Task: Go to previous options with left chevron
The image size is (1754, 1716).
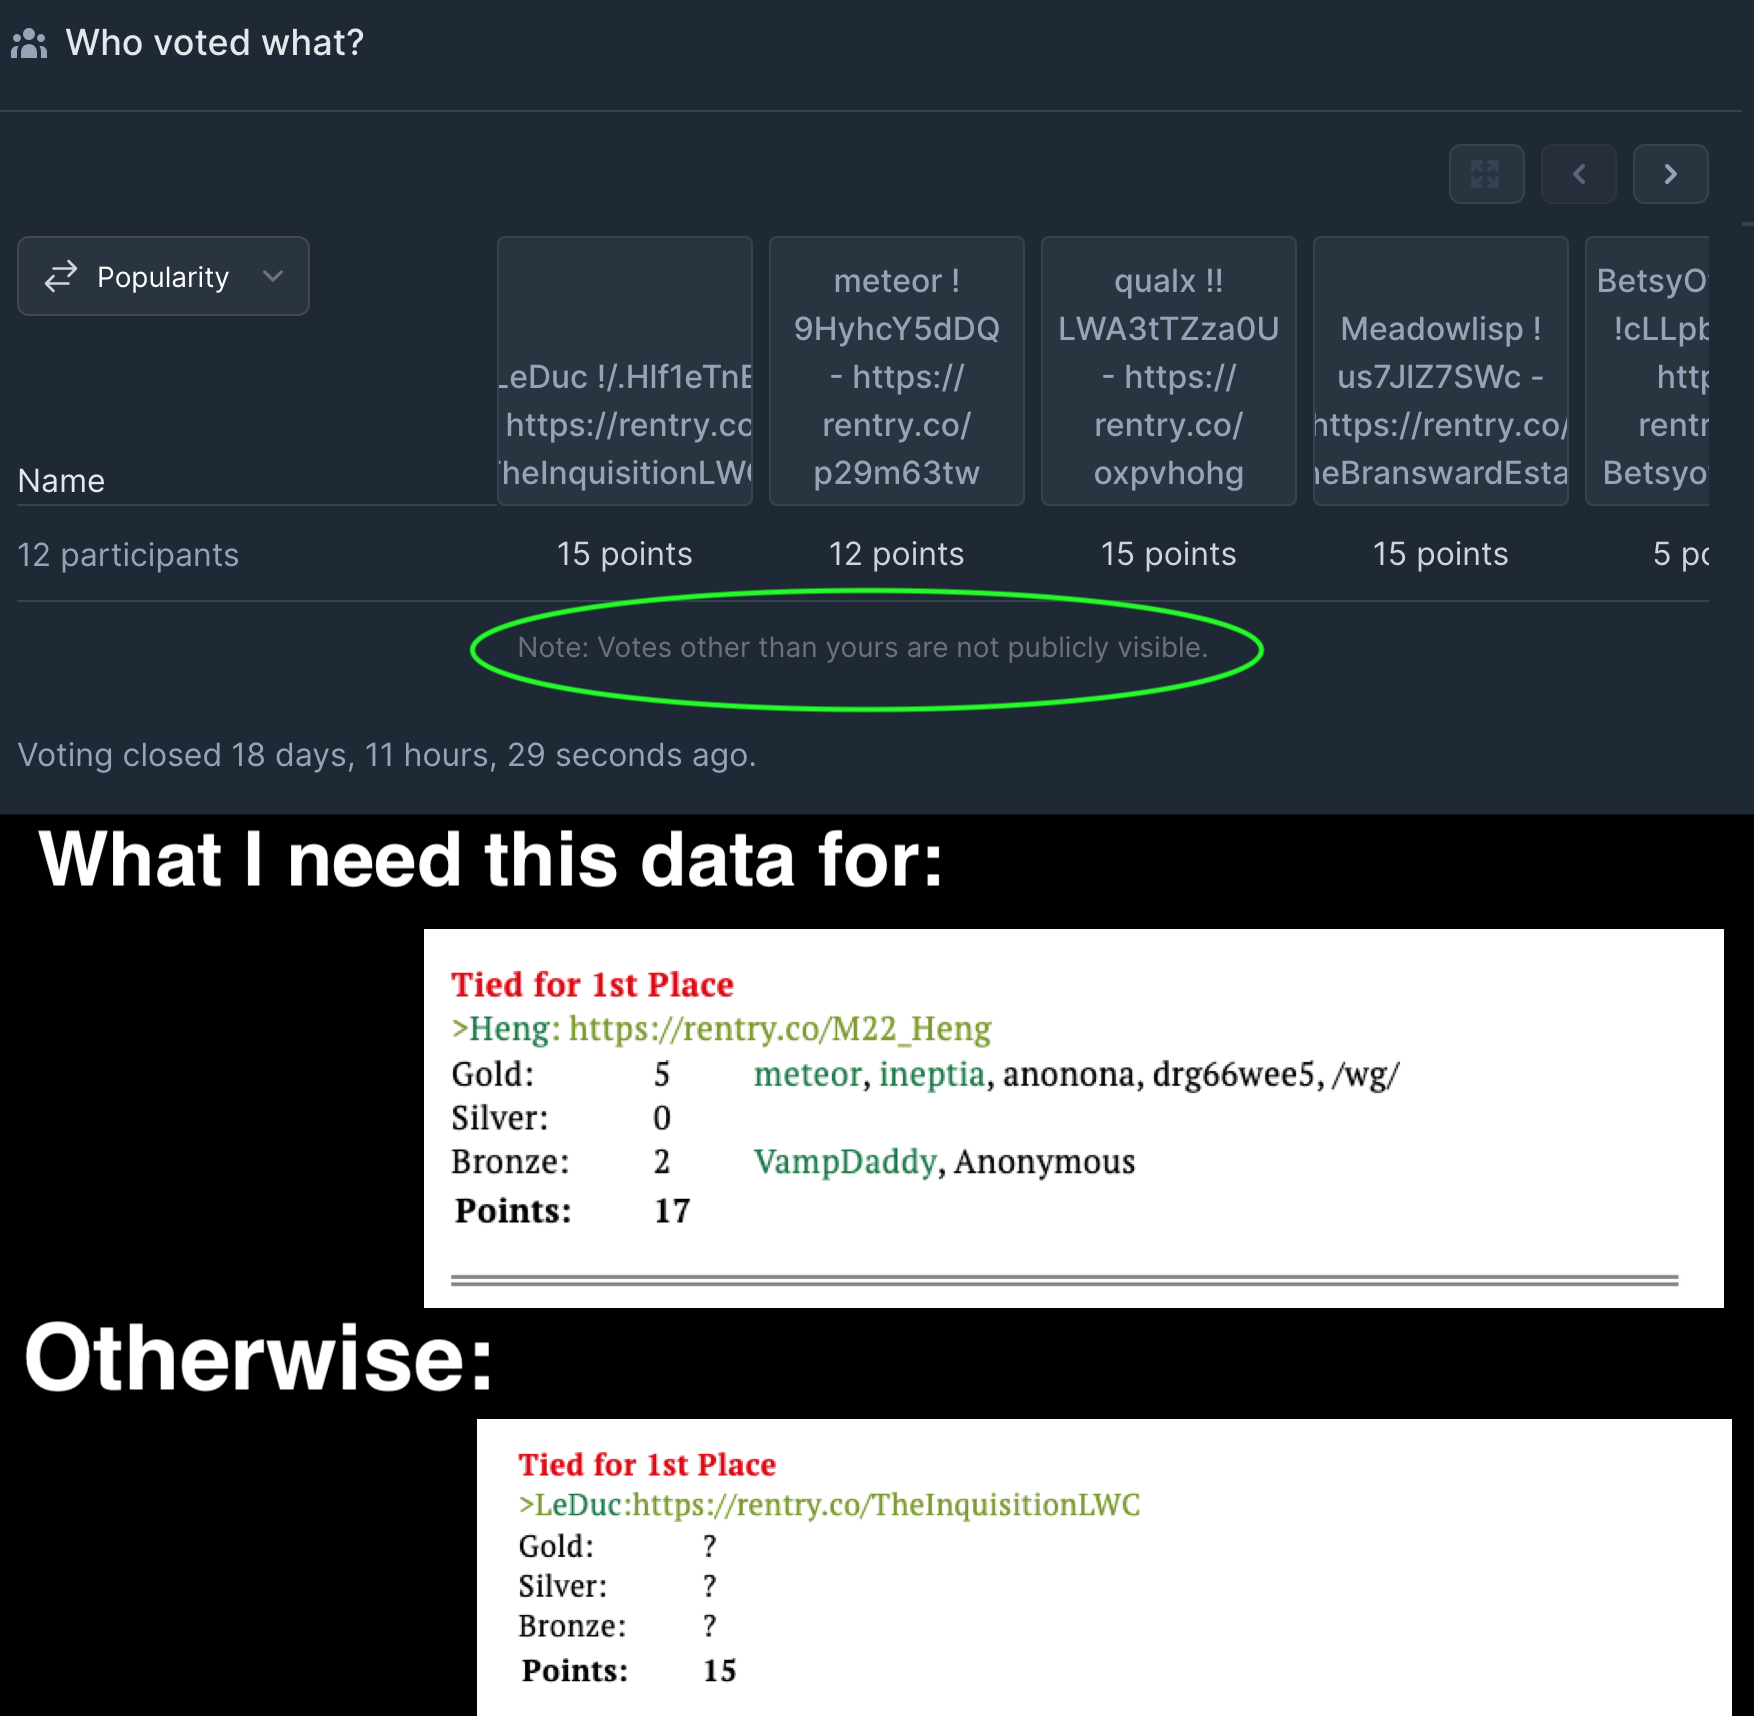Action: pos(1578,174)
